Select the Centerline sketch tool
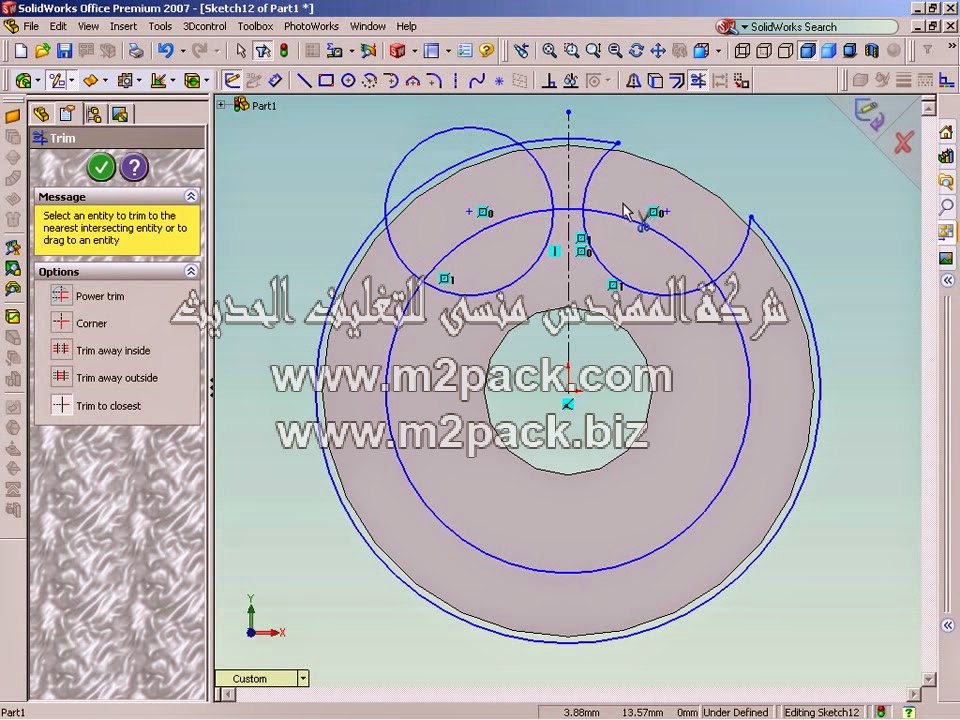Screen dimensions: 960x720 point(456,81)
